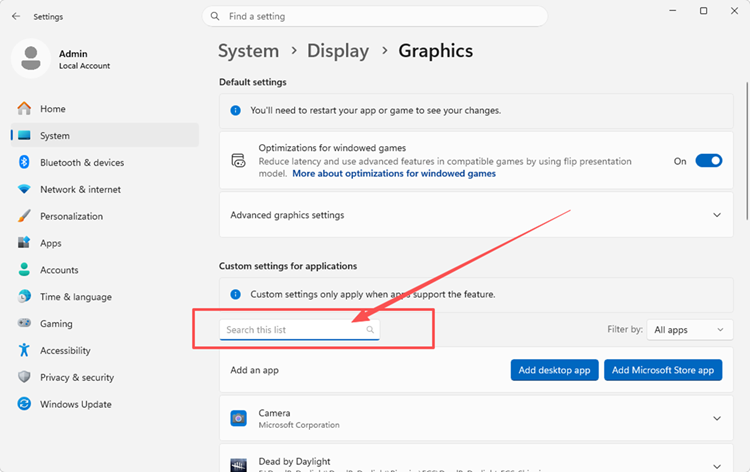Click the Time & language clock icon
The image size is (750, 472).
(24, 296)
